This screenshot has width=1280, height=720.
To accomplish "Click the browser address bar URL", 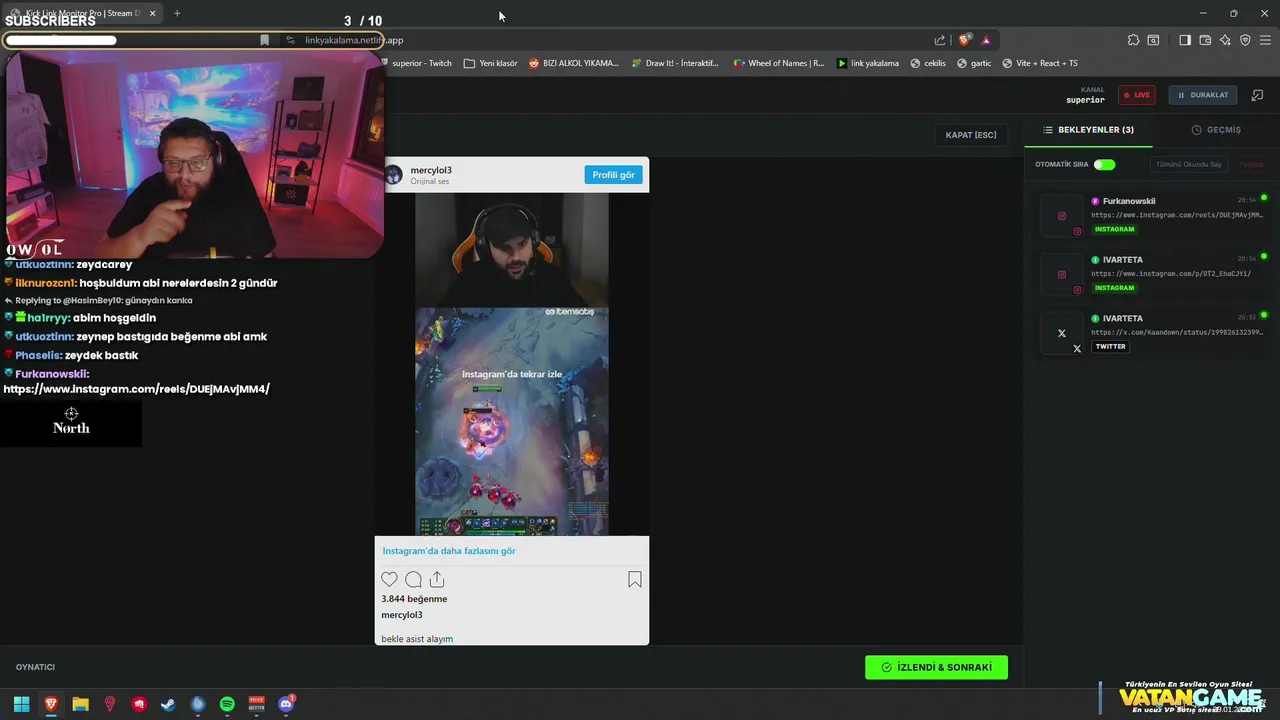I will 354,40.
